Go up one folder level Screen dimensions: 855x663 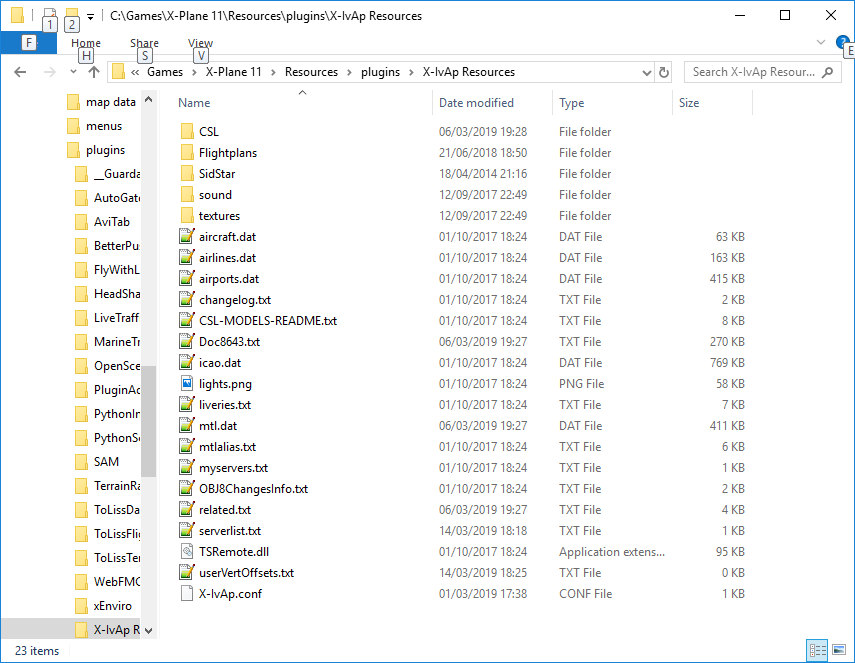pos(94,72)
